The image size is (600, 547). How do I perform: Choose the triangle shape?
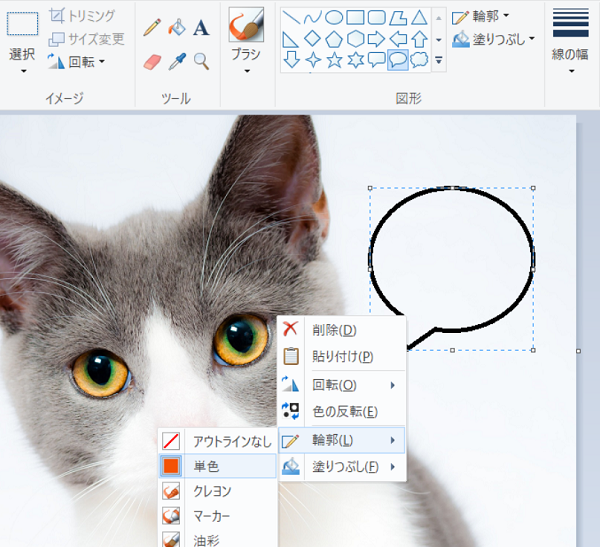click(x=419, y=18)
